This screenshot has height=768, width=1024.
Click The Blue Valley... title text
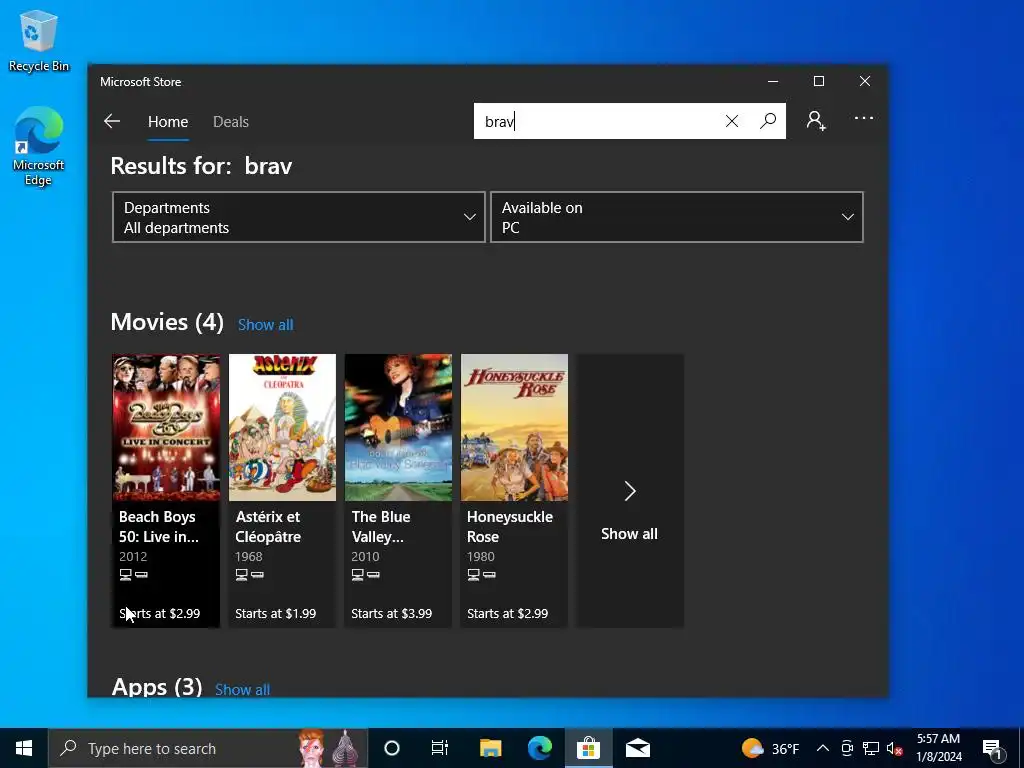(381, 526)
